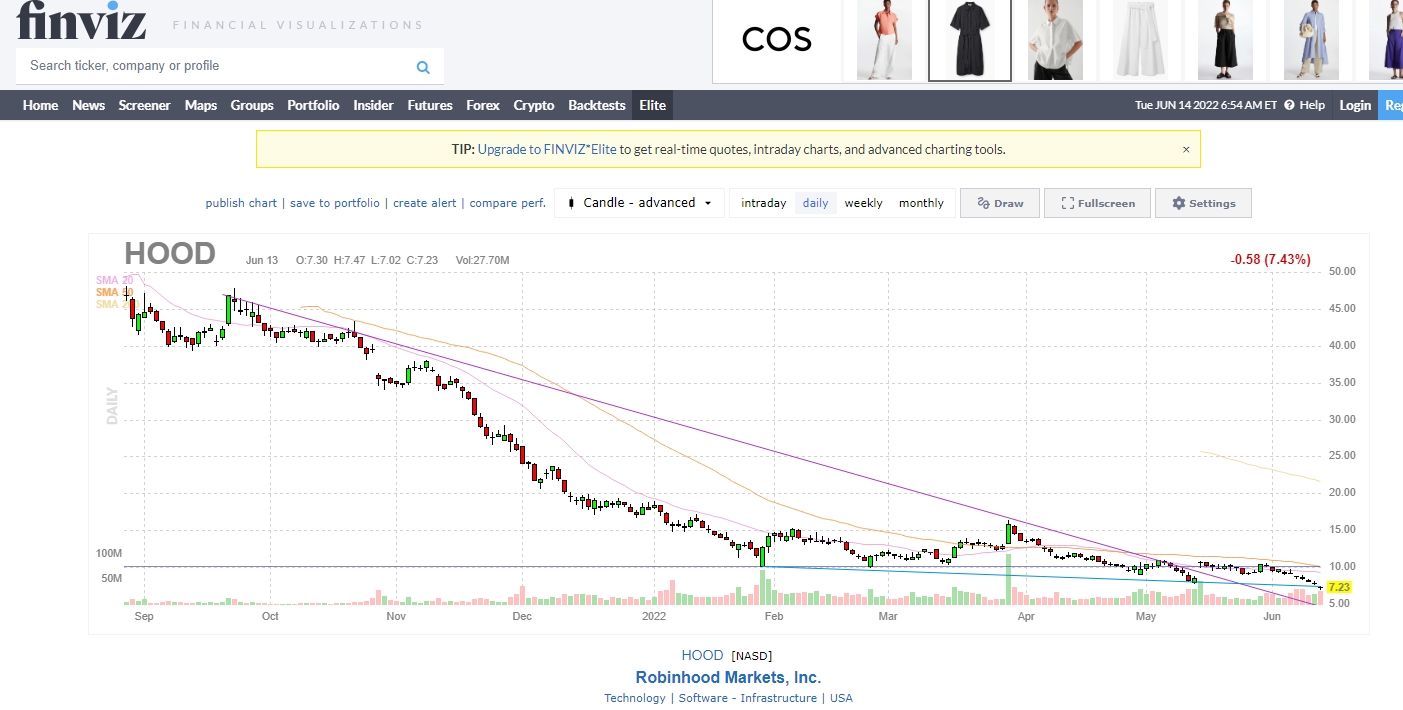
Task: Click the date and time text in the navbar
Action: pos(1206,105)
